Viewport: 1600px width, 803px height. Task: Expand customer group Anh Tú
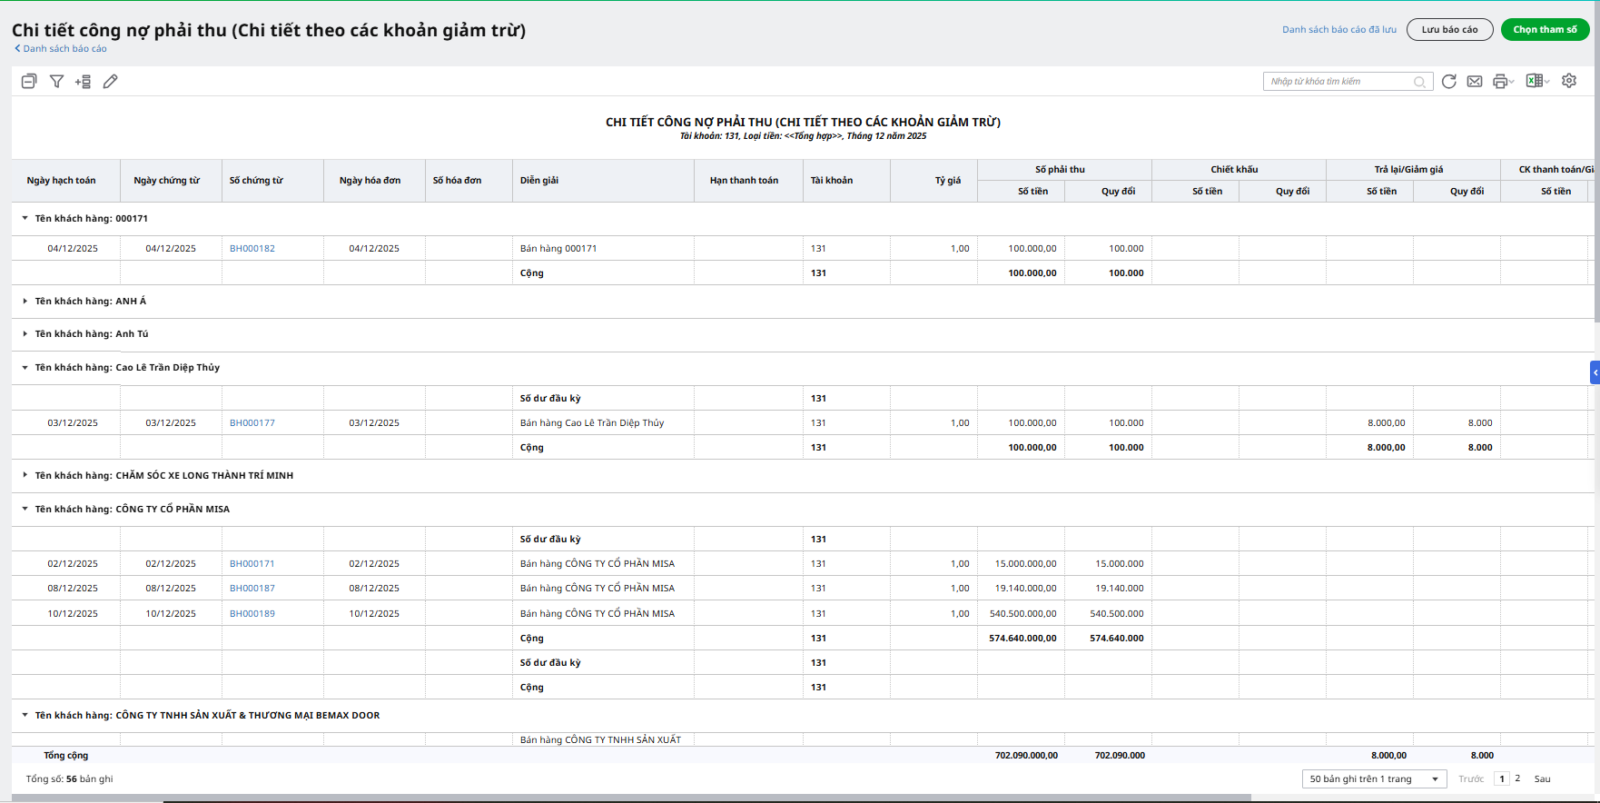coord(25,334)
